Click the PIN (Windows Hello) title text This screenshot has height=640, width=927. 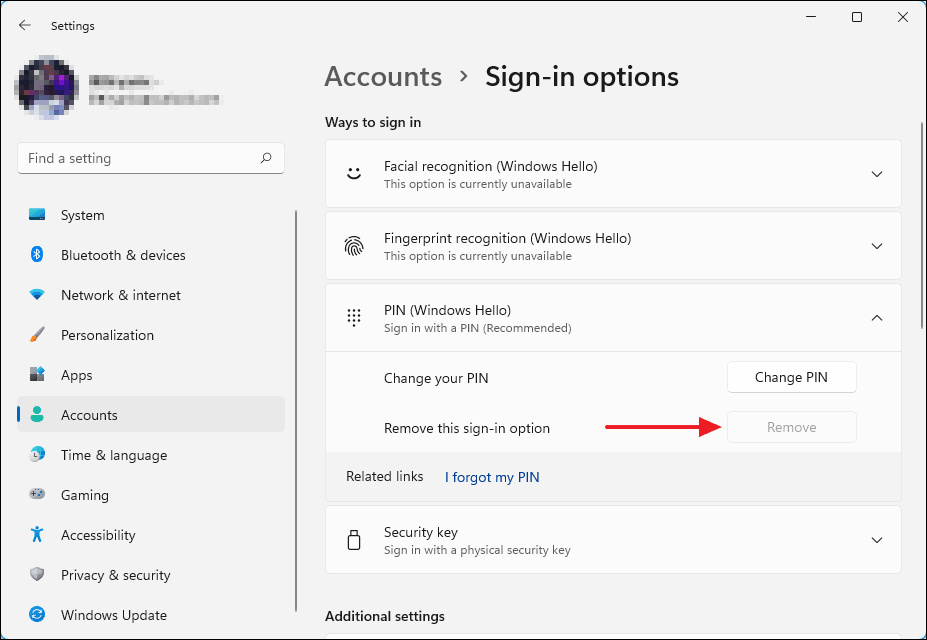[x=448, y=310]
